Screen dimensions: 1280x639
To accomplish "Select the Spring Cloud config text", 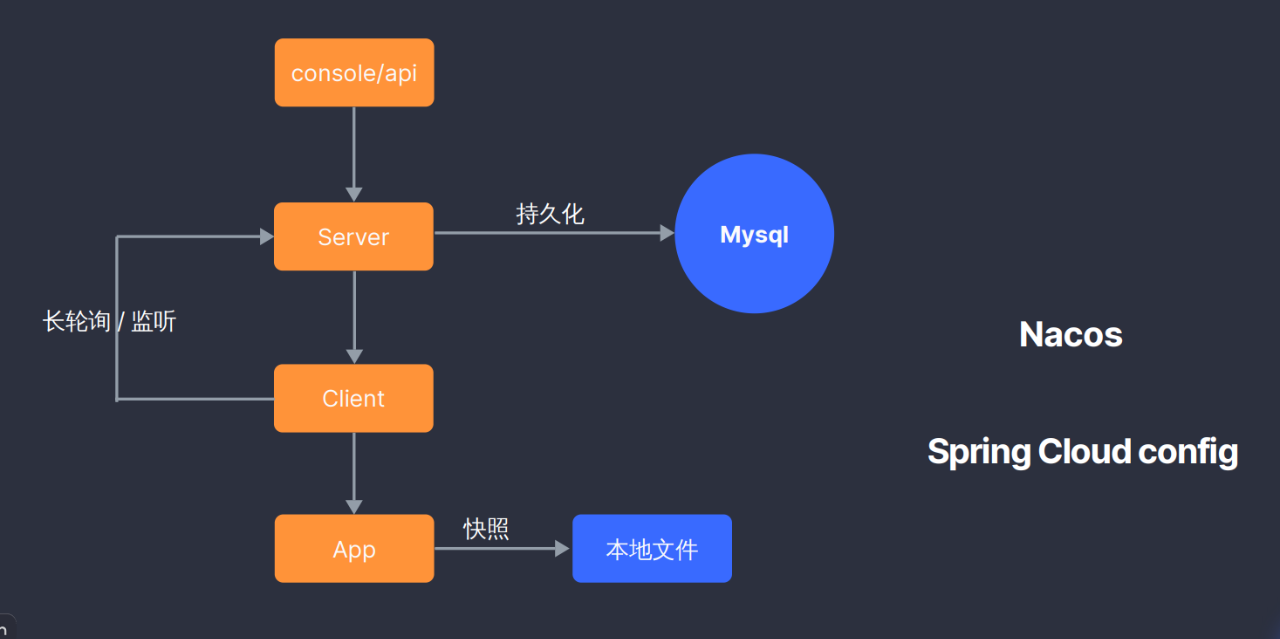I will (1083, 452).
